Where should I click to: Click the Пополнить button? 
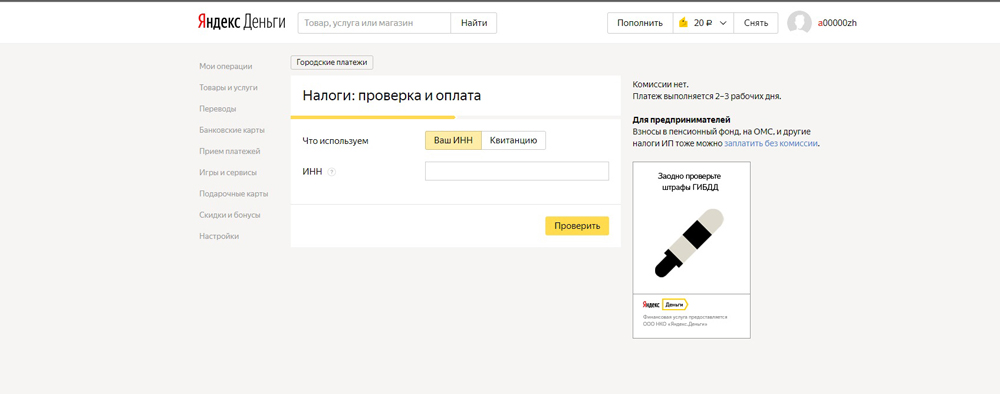pos(640,23)
